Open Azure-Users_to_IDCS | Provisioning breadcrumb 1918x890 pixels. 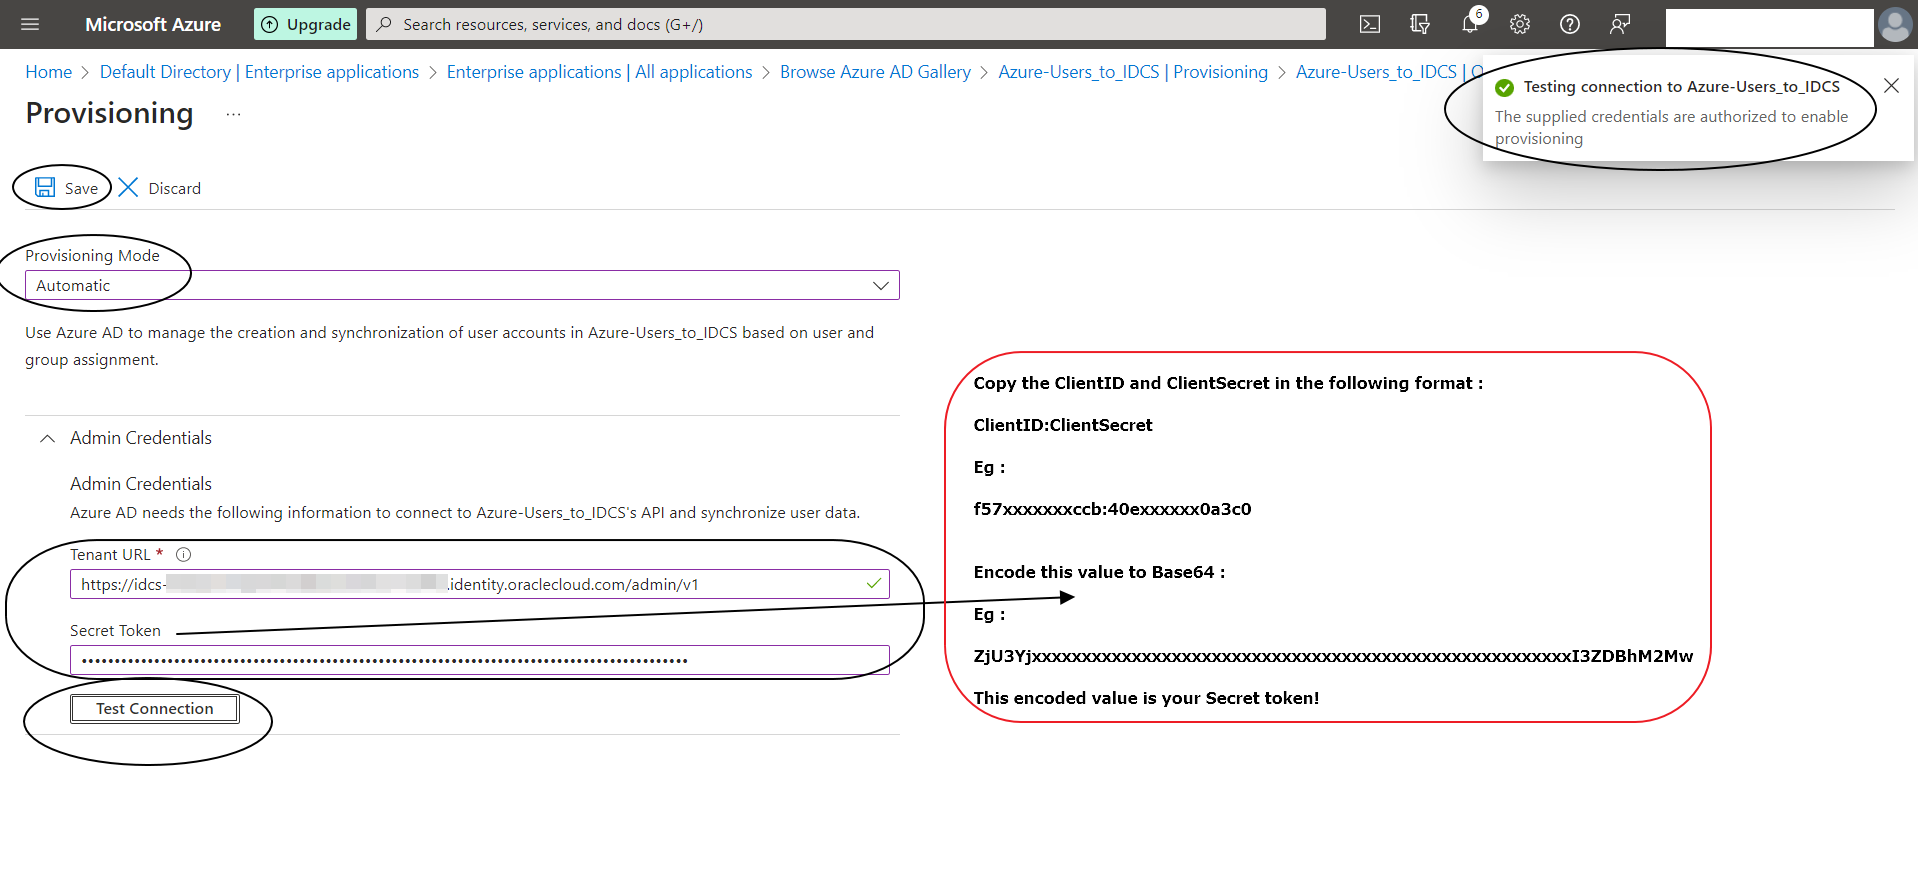pos(1133,72)
